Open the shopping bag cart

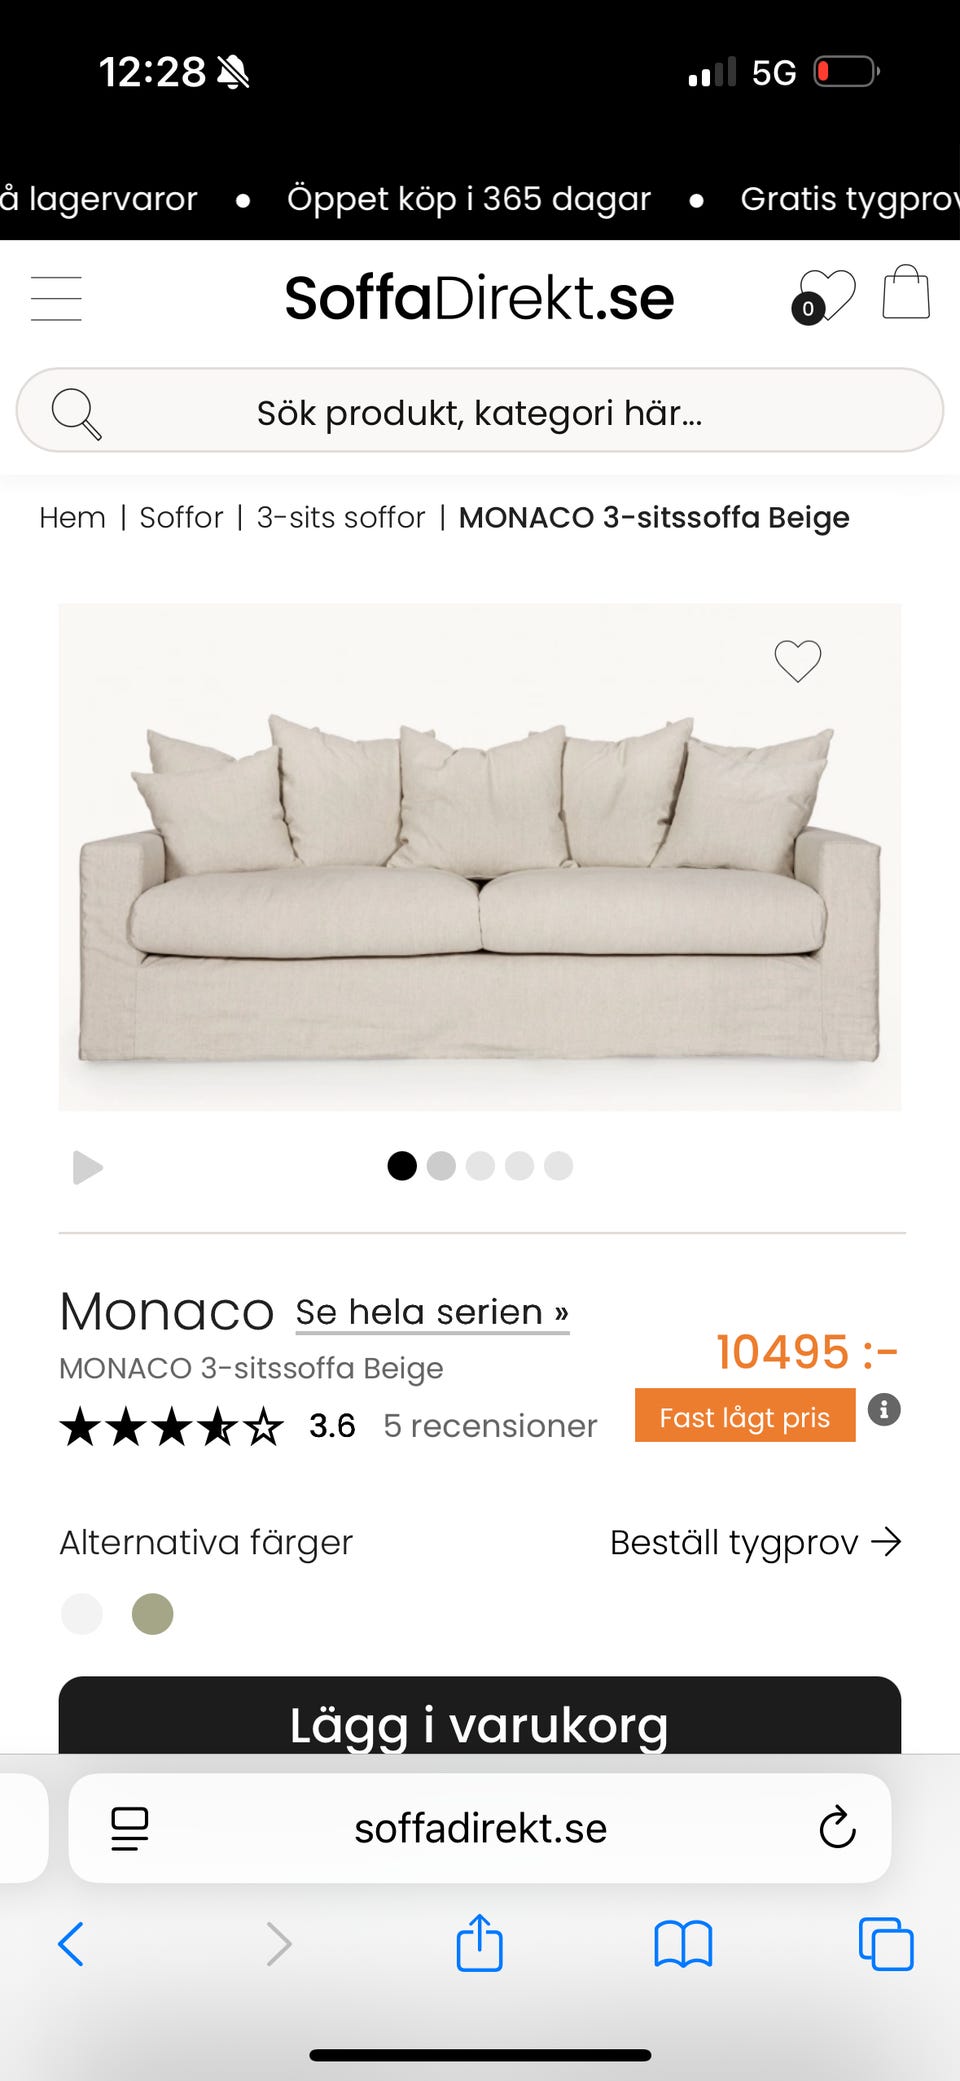pos(906,293)
